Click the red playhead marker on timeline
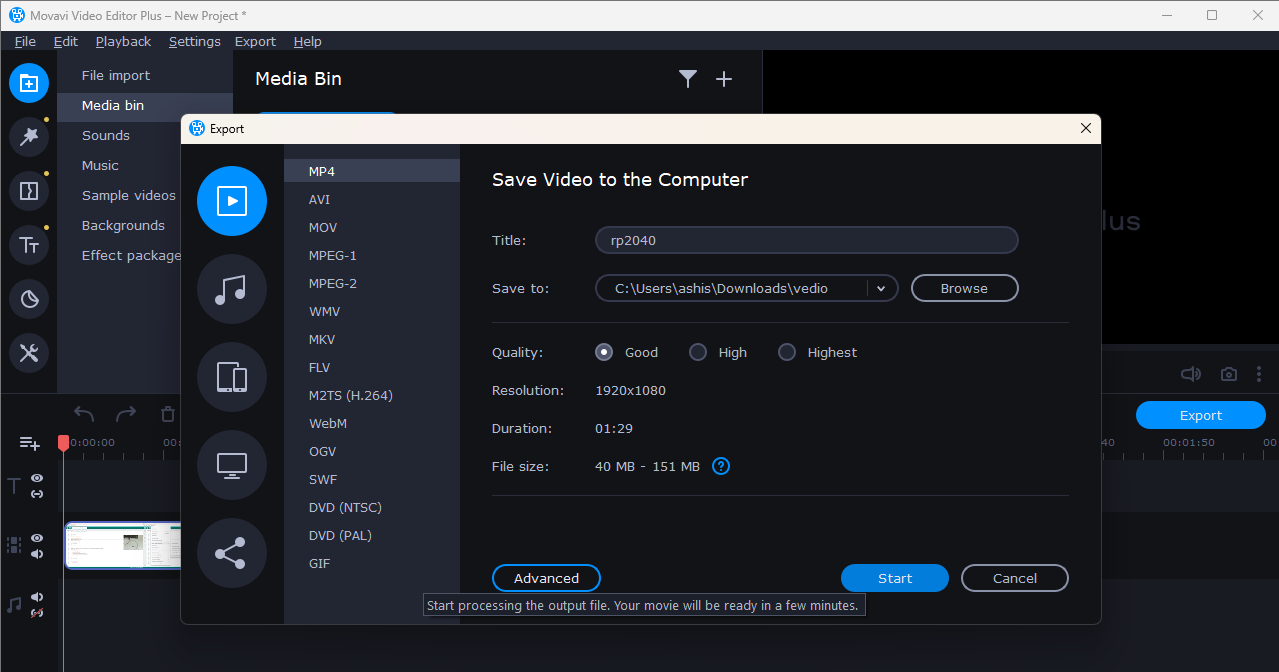 tap(63, 442)
